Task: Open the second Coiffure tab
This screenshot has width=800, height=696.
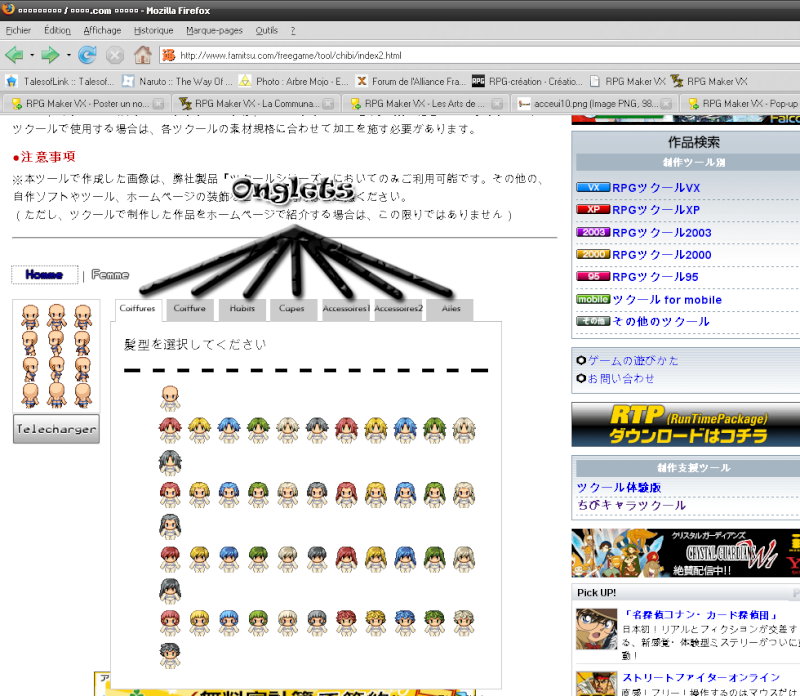Action: point(189,309)
